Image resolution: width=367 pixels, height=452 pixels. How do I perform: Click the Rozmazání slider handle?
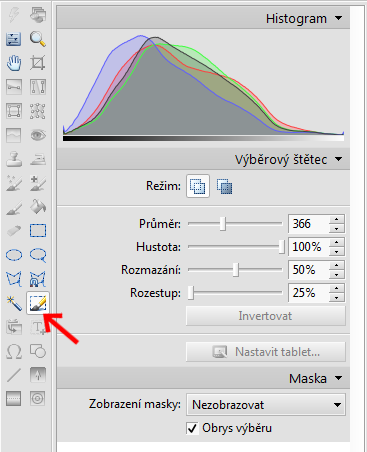tap(236, 270)
